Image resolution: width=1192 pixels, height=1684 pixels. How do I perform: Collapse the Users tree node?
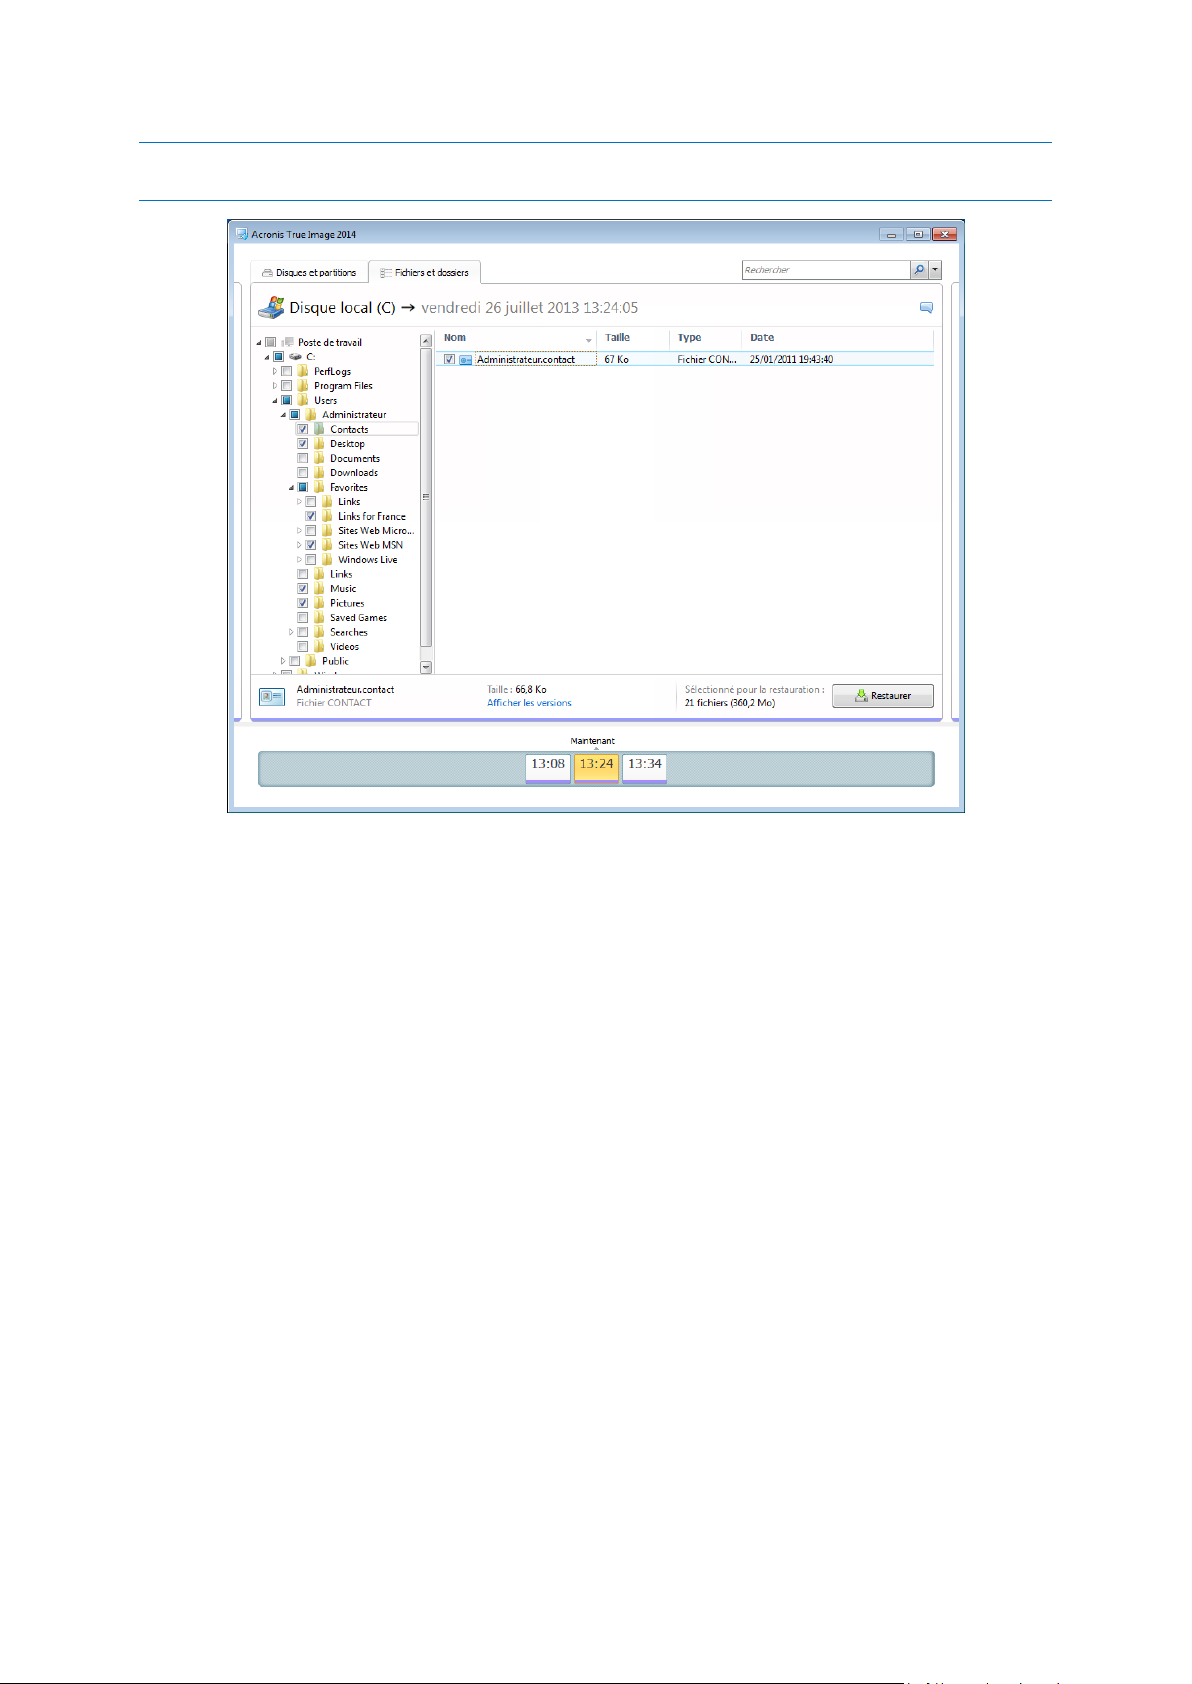click(x=275, y=401)
